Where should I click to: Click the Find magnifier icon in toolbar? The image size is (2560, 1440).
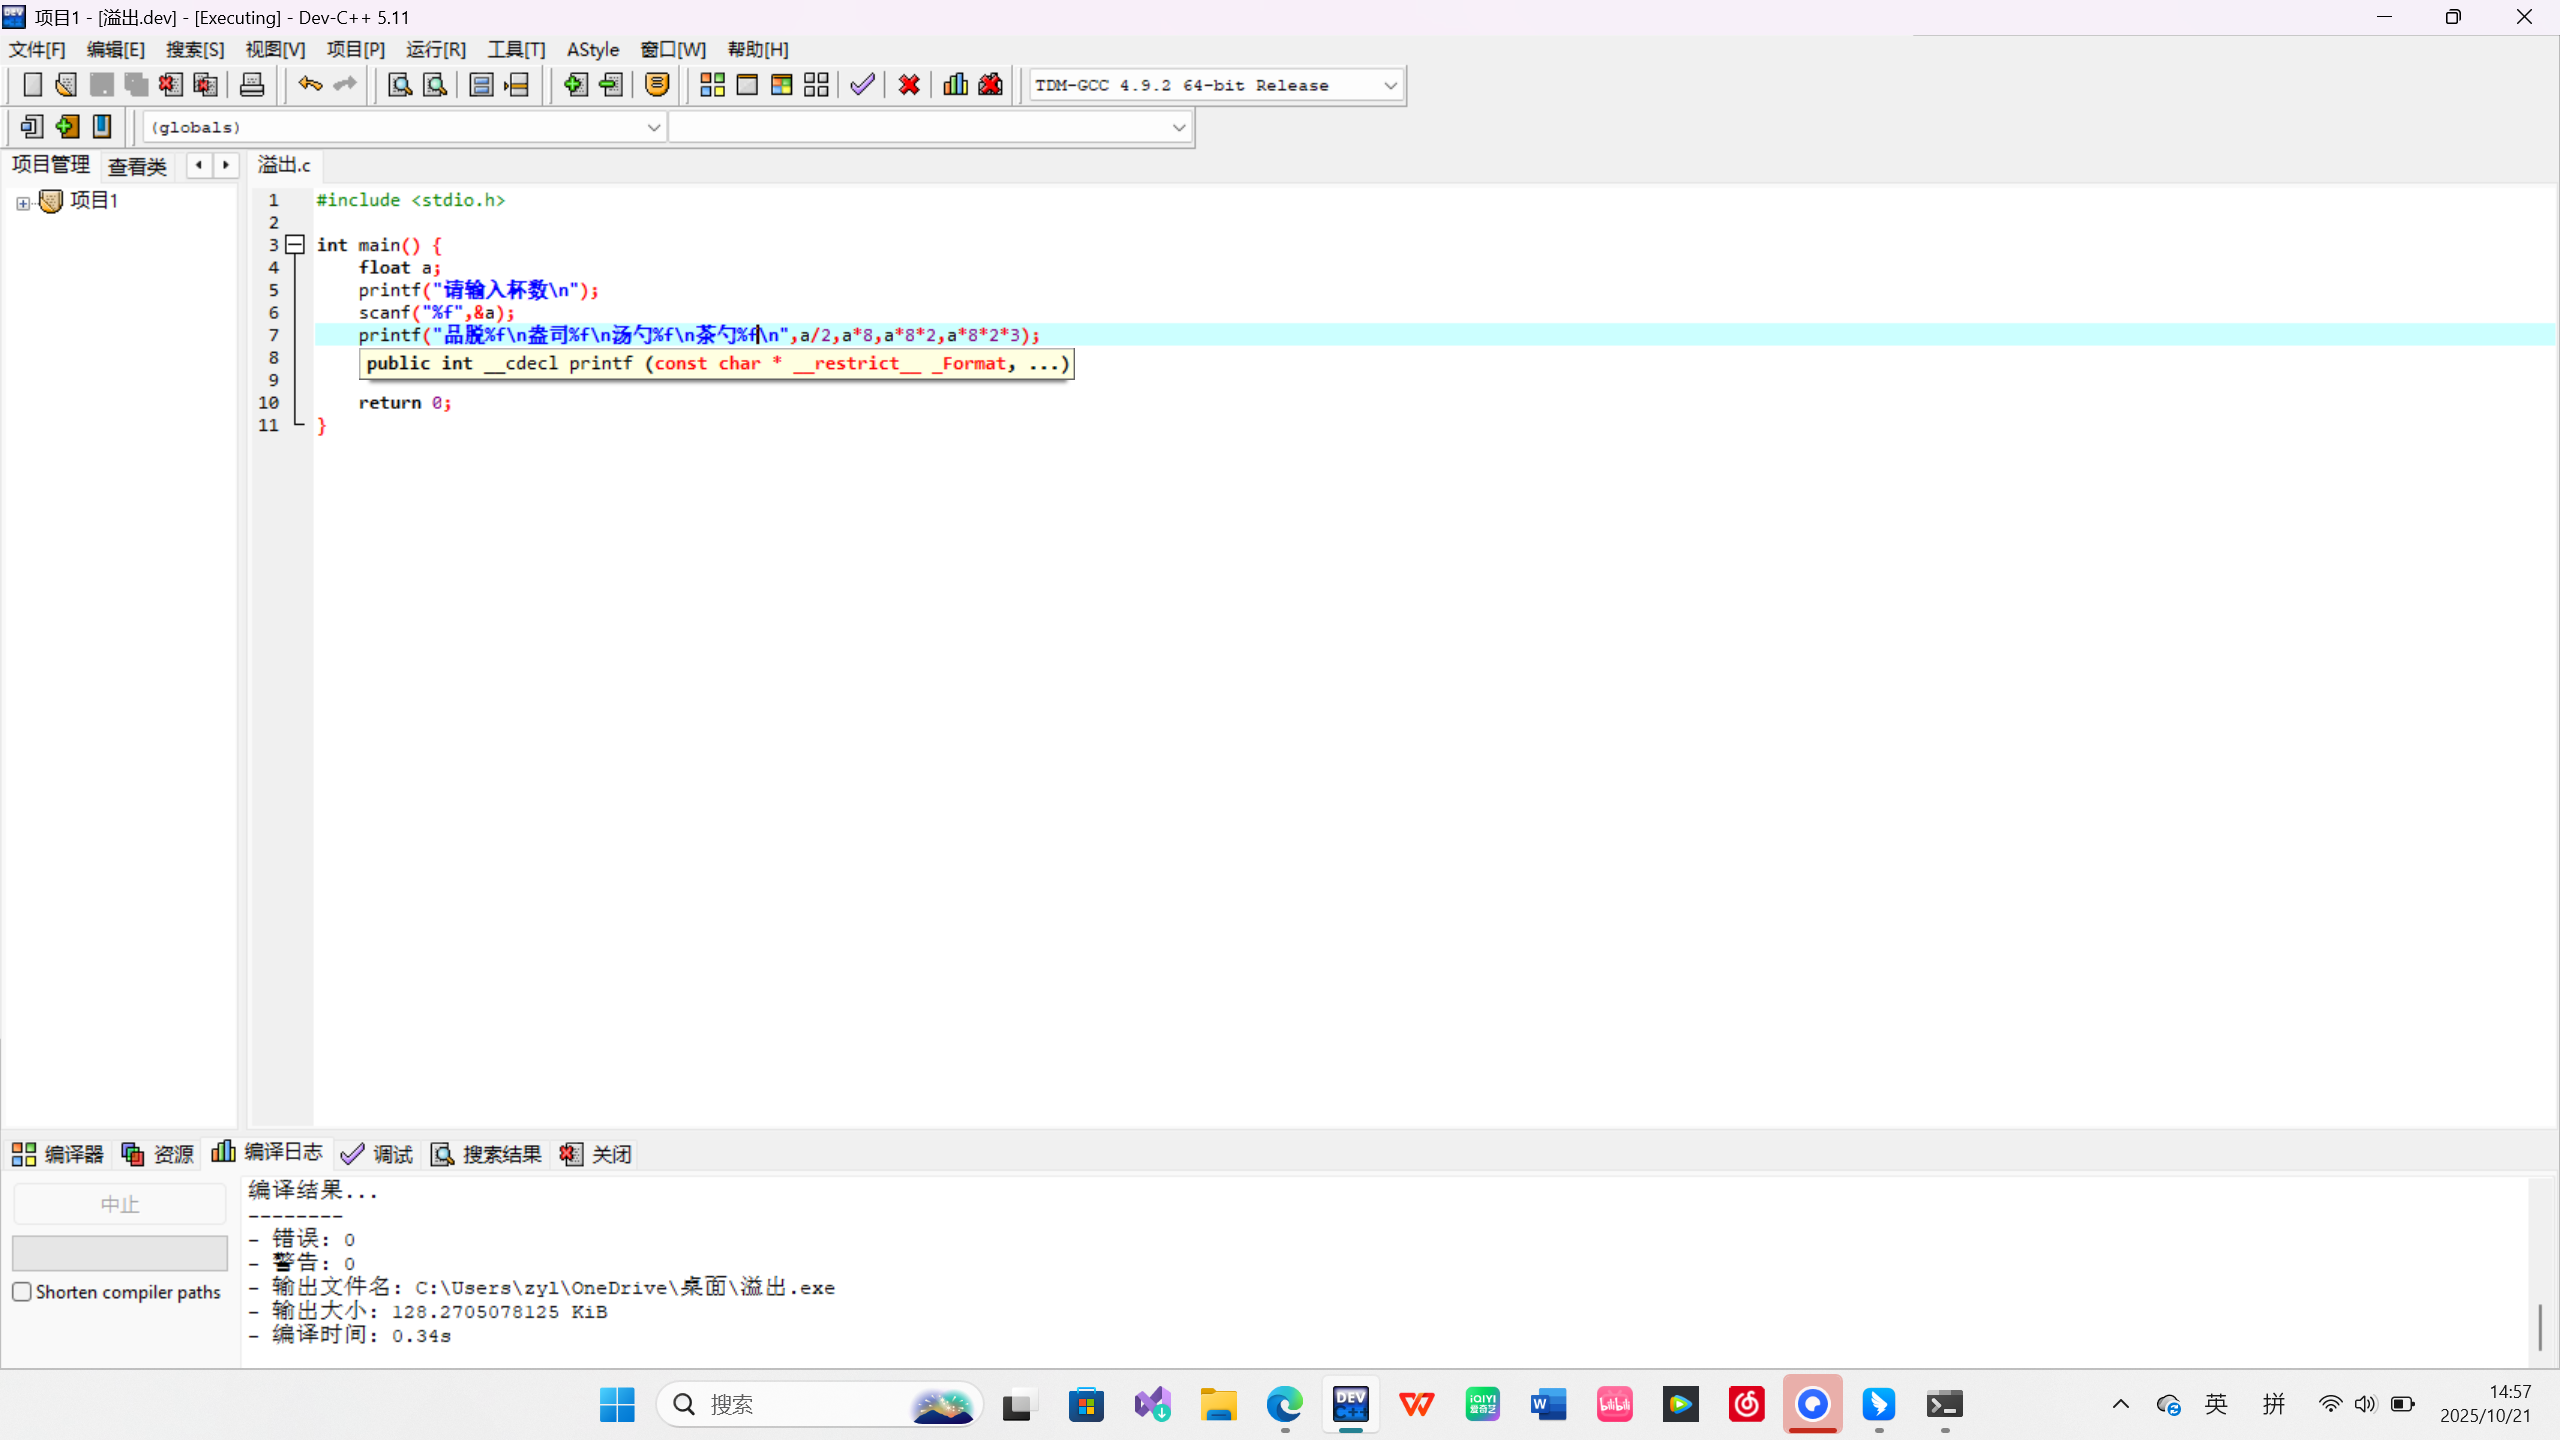[x=400, y=85]
